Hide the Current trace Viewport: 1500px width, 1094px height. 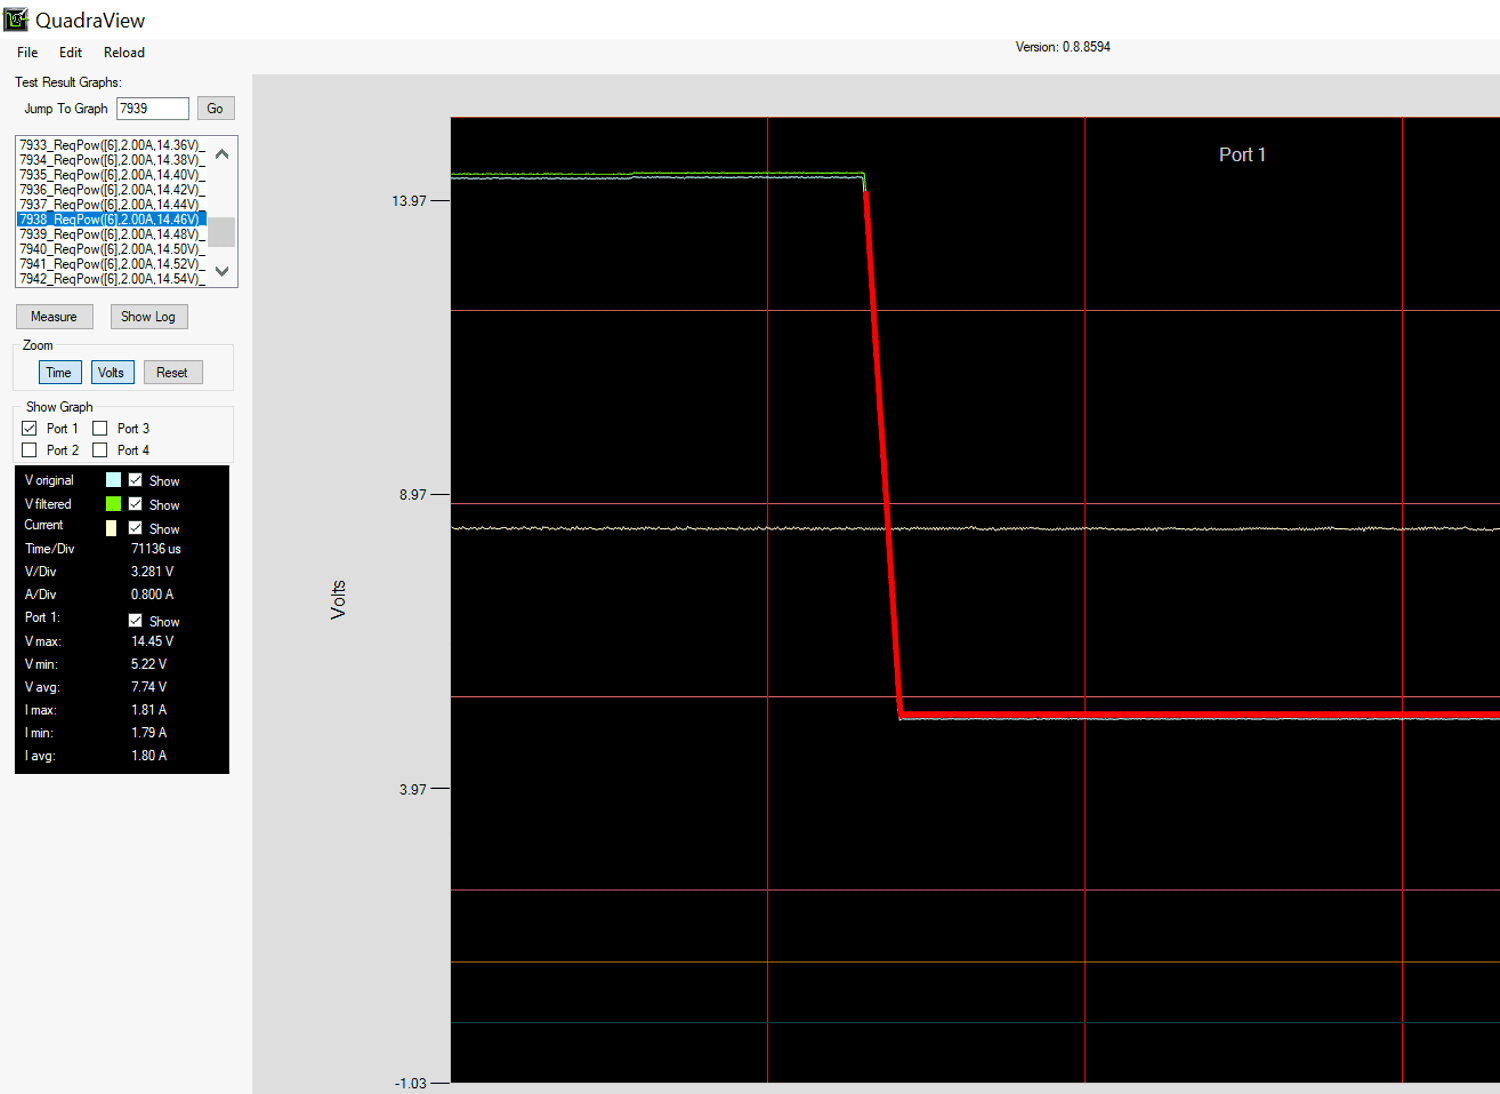click(x=136, y=528)
